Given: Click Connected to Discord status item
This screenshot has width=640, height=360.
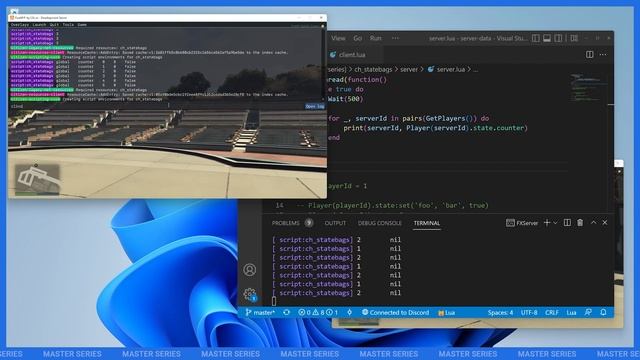Looking at the screenshot, I should 396,313.
